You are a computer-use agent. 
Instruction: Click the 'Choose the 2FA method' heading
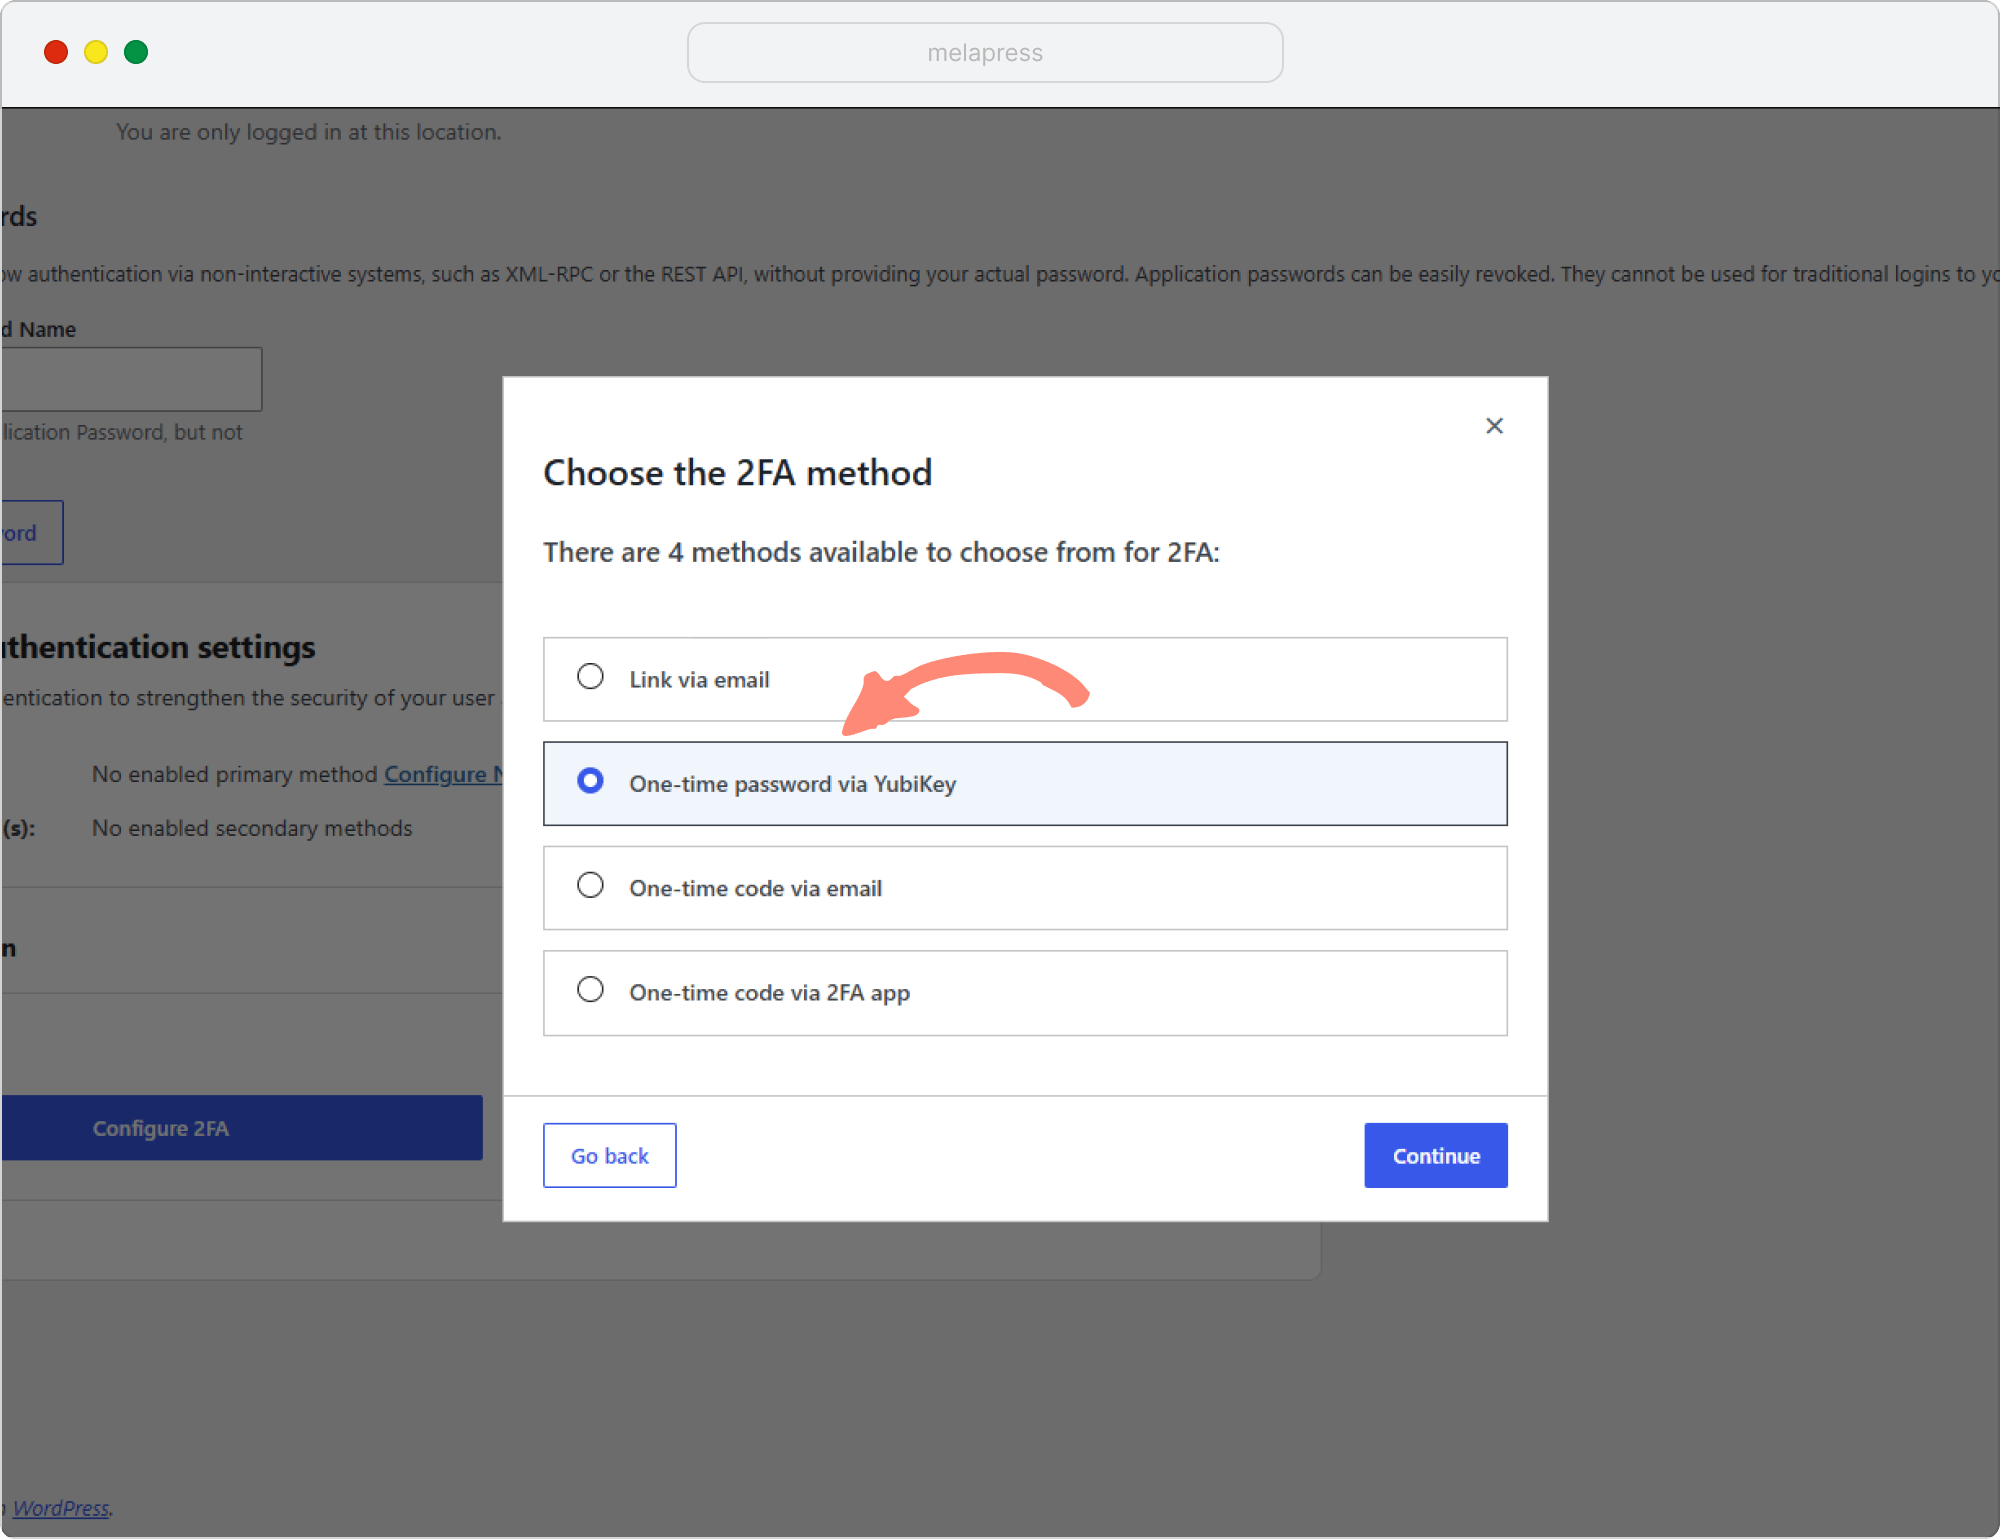738,473
